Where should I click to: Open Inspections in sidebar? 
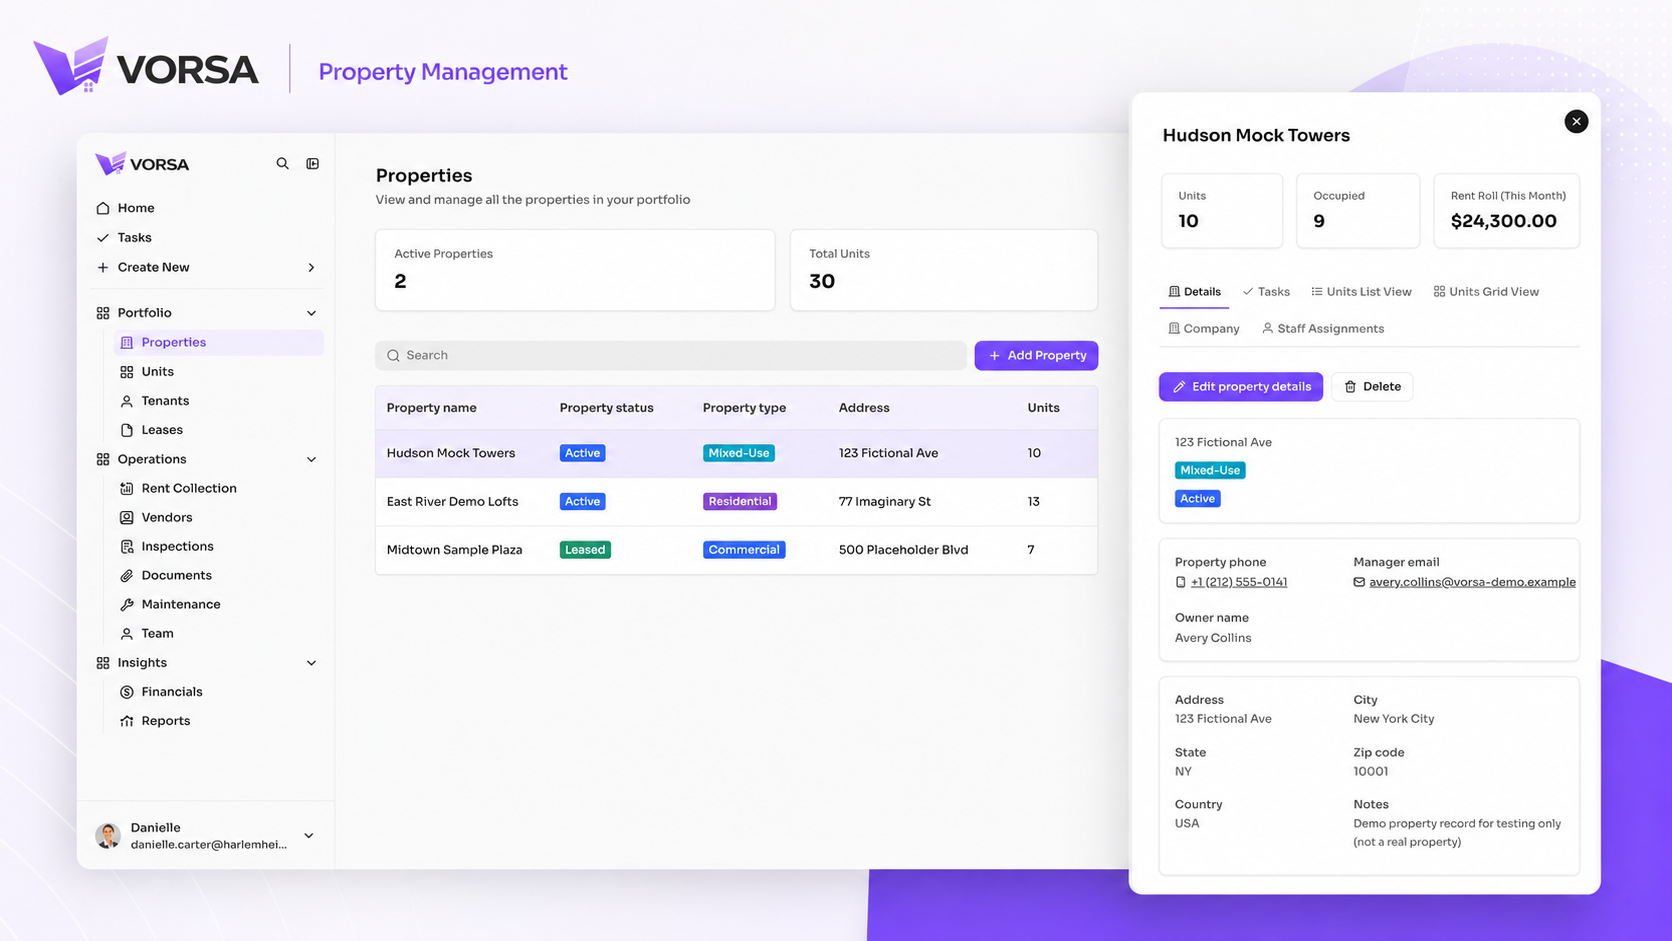177,546
